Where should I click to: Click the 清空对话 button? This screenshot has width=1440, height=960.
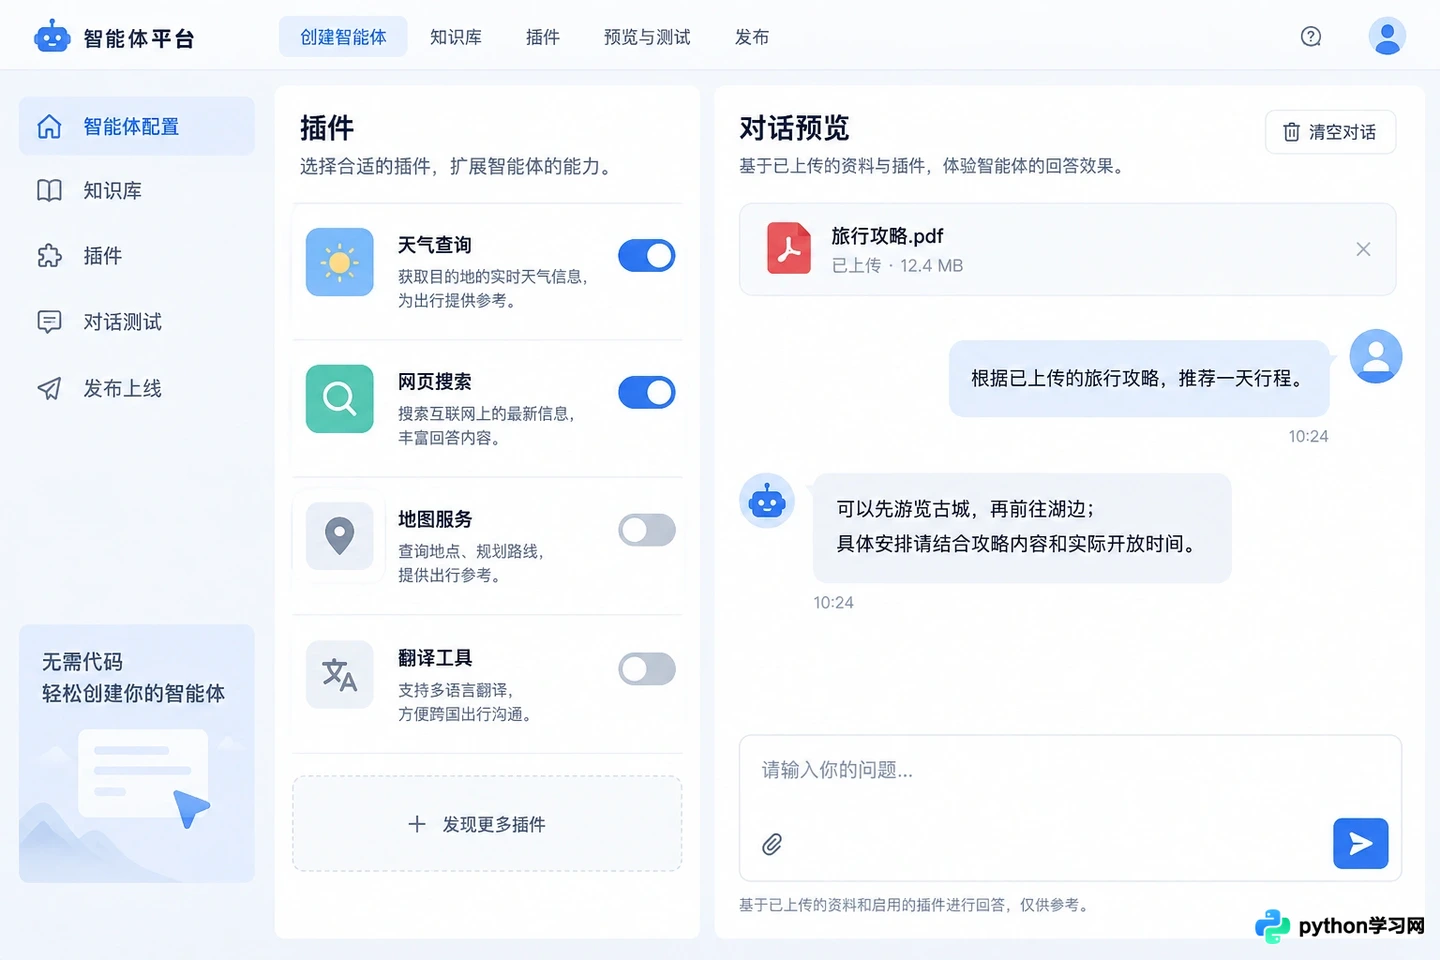[x=1330, y=132]
